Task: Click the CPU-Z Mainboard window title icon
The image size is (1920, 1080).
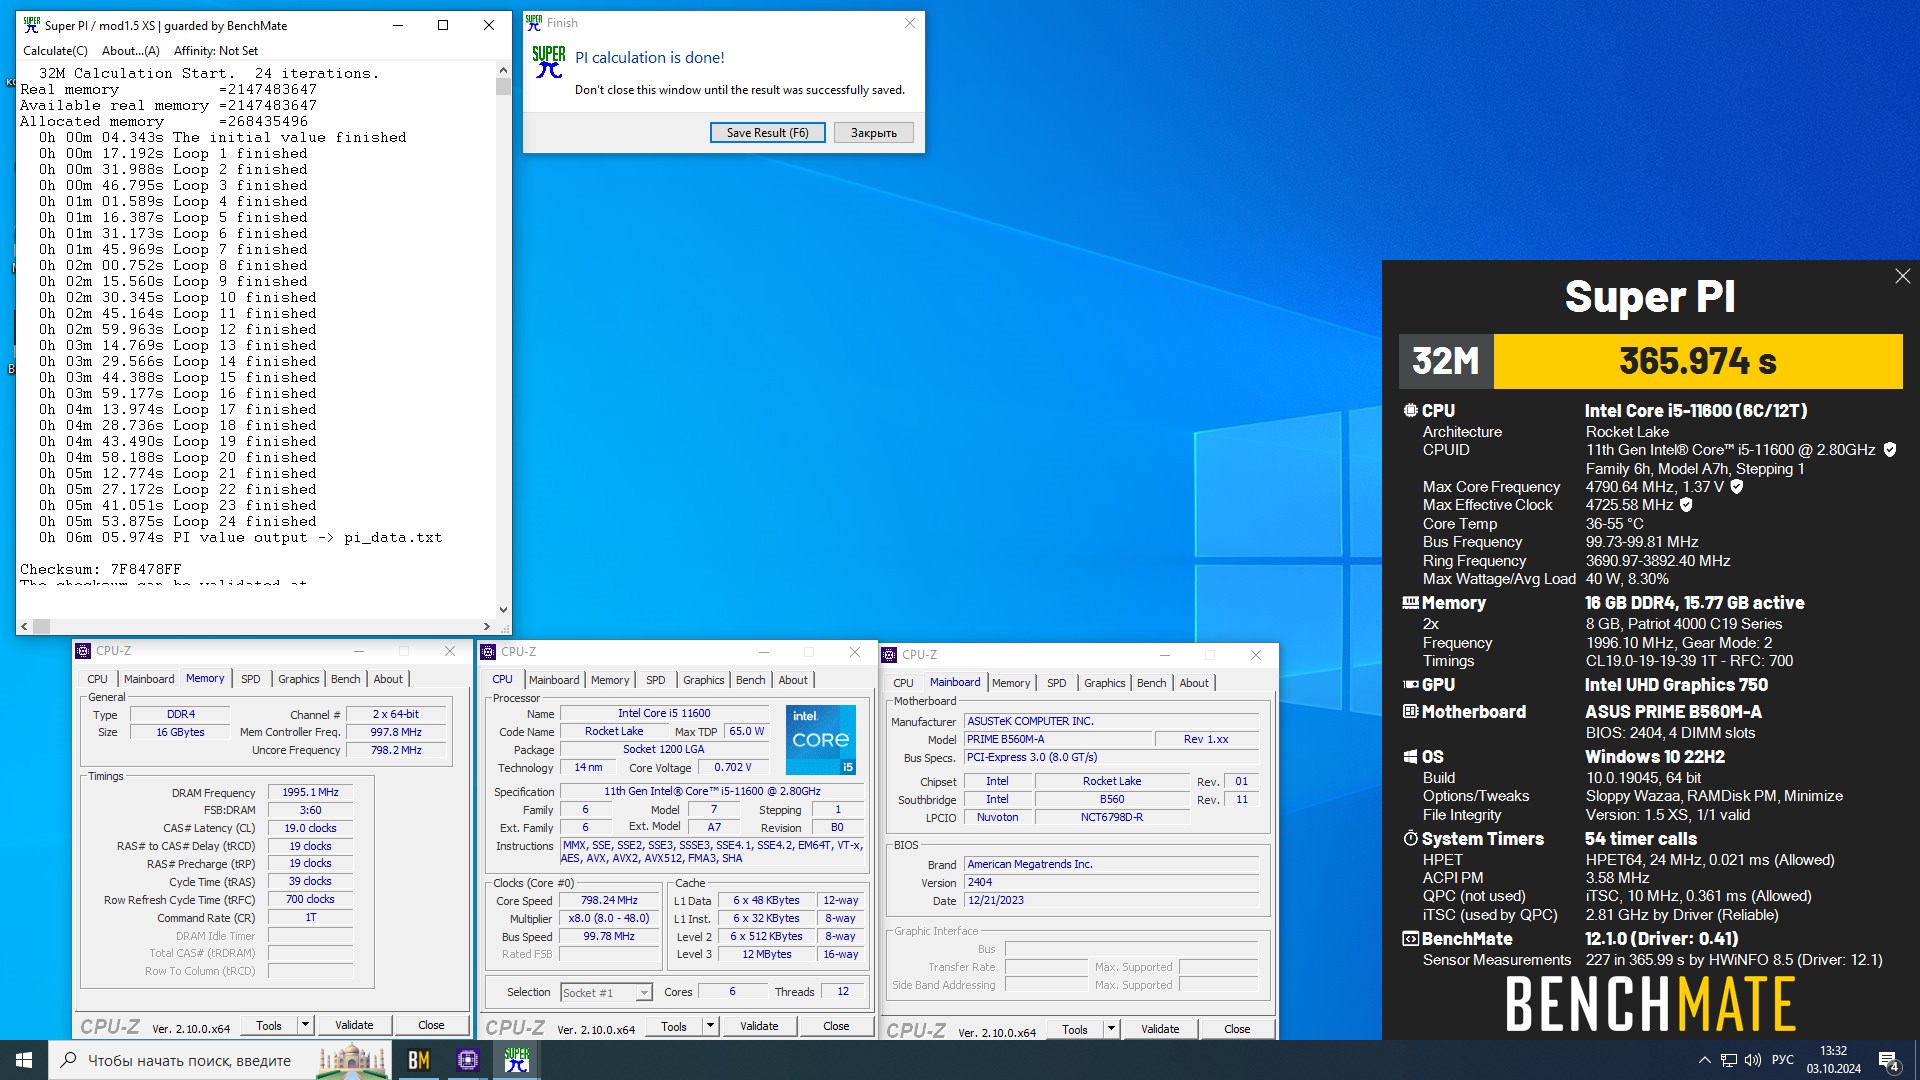Action: pos(889,655)
